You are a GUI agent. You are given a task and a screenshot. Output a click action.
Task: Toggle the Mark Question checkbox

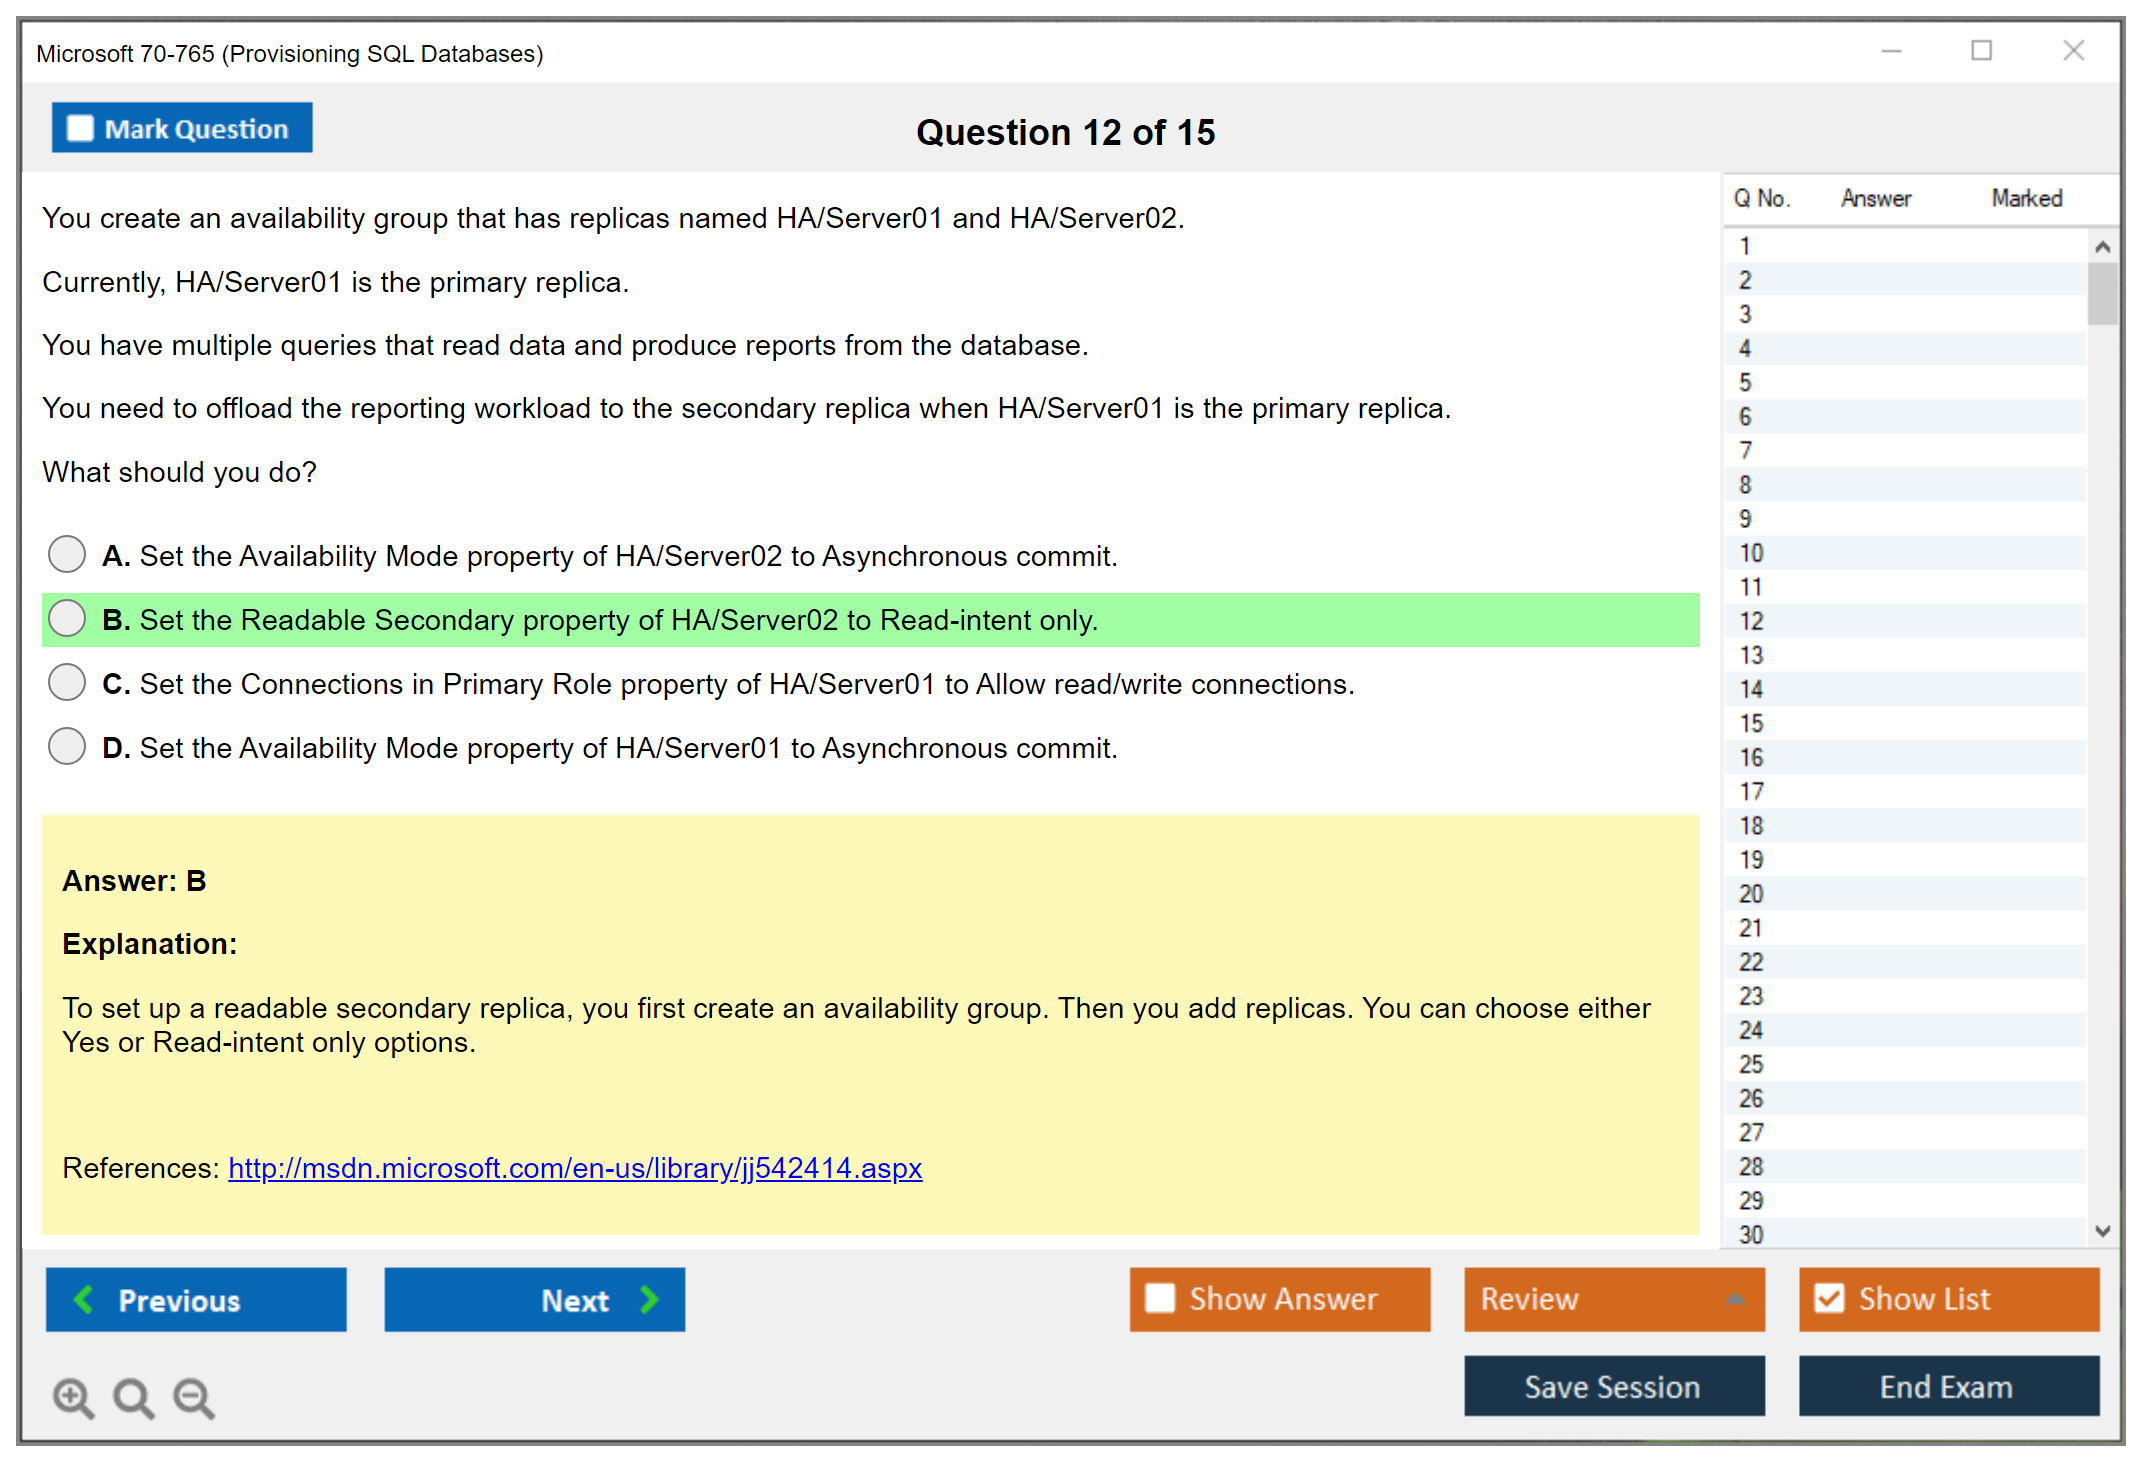pyautogui.click(x=80, y=129)
